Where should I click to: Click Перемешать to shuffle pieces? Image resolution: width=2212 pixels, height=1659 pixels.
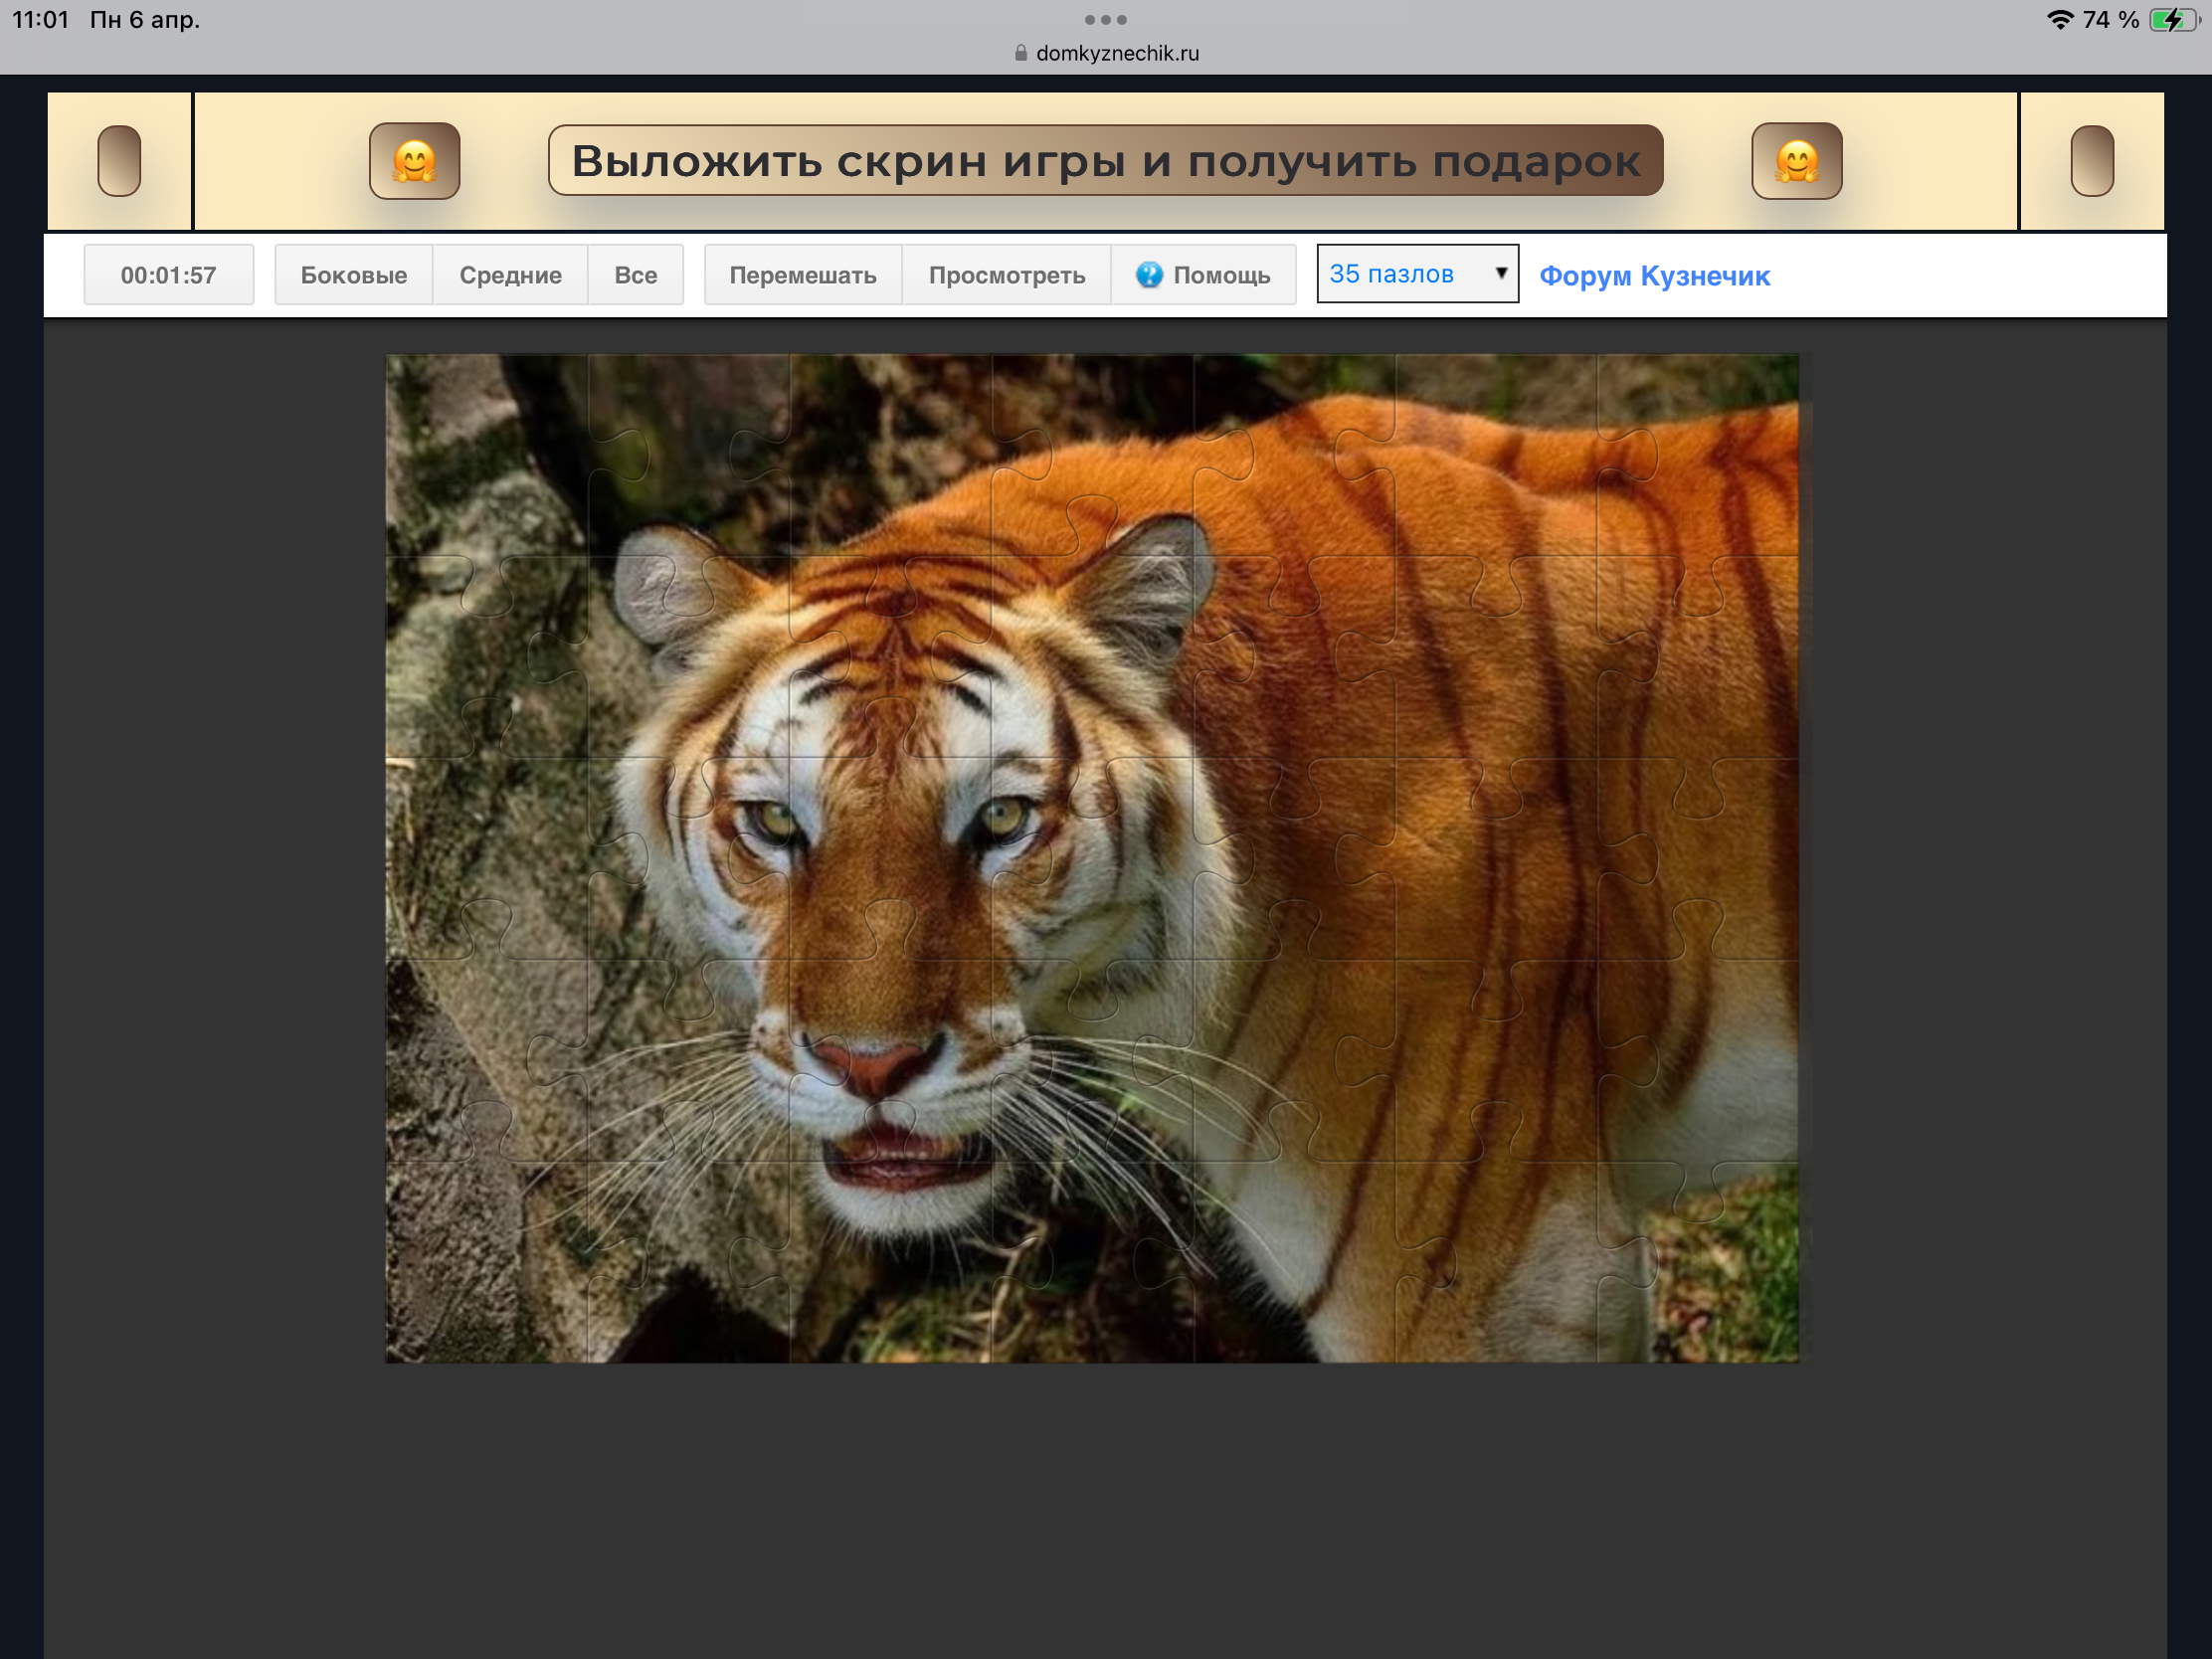[x=802, y=275]
